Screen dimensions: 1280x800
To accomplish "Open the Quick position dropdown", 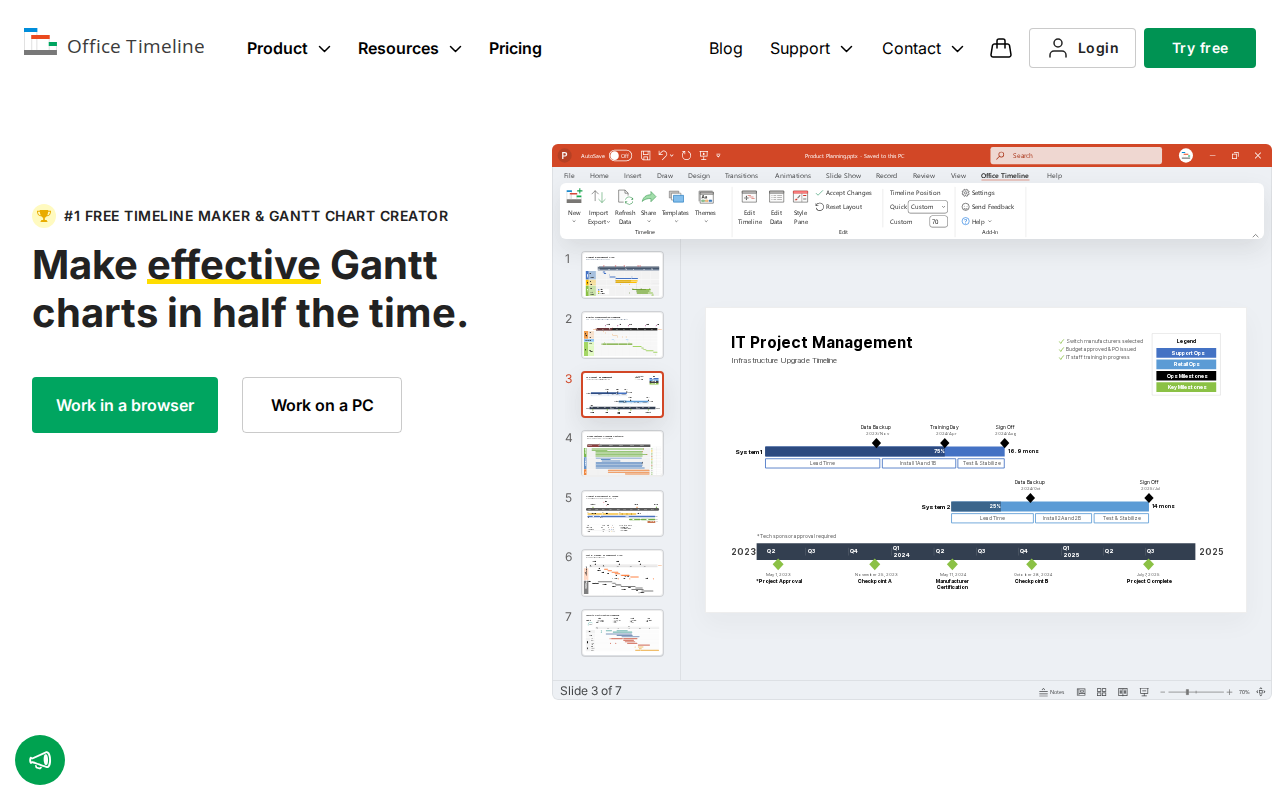I will point(928,207).
